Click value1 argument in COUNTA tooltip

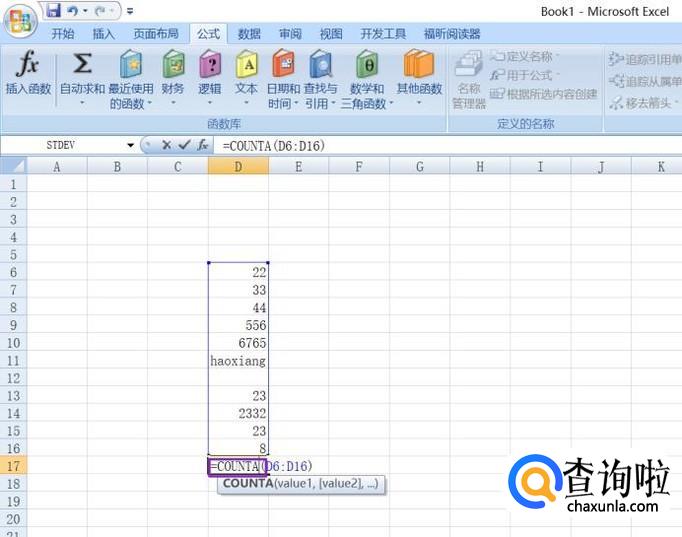[x=296, y=484]
